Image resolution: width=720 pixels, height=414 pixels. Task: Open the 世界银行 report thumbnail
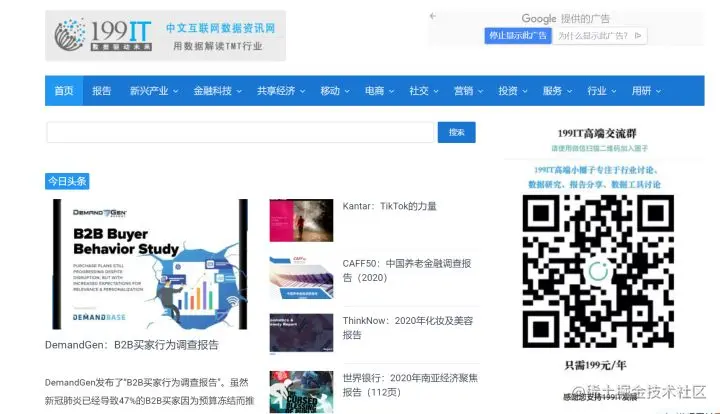click(x=301, y=392)
